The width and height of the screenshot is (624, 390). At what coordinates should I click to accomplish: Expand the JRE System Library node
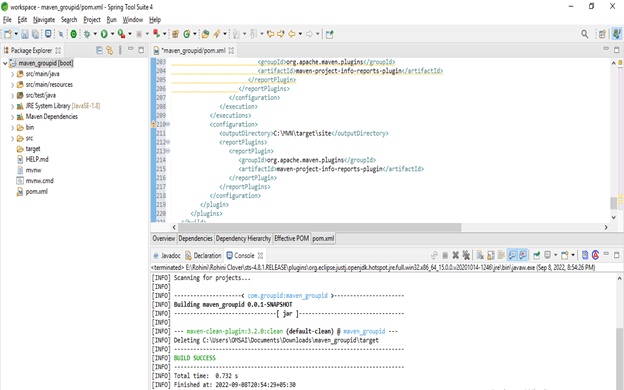click(x=12, y=106)
